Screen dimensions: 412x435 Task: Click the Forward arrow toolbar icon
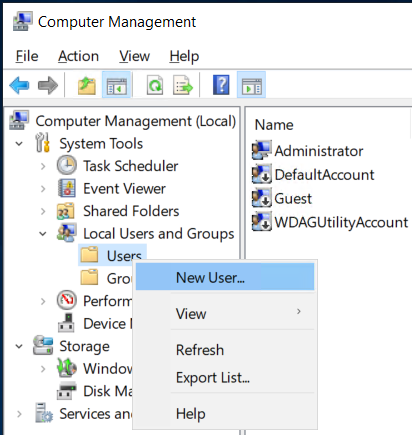tap(48, 85)
